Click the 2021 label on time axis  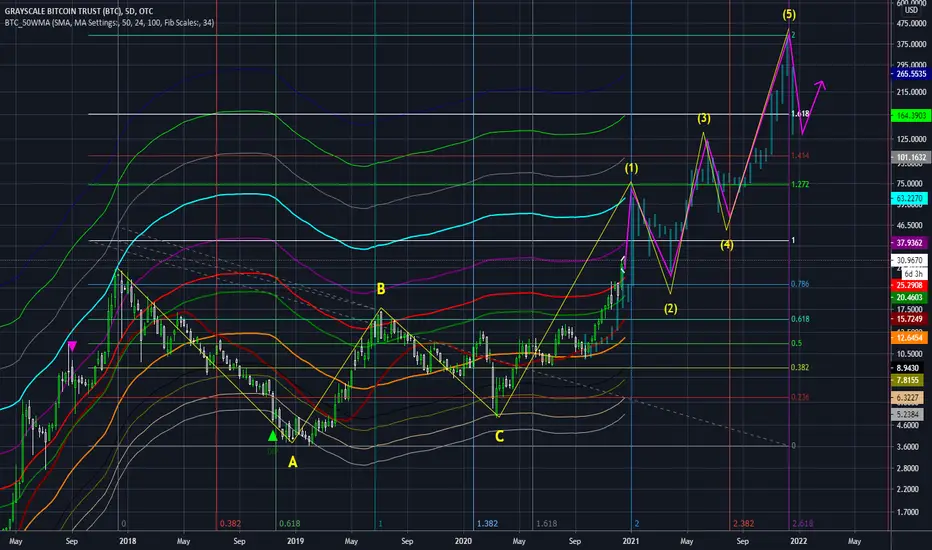(x=631, y=541)
